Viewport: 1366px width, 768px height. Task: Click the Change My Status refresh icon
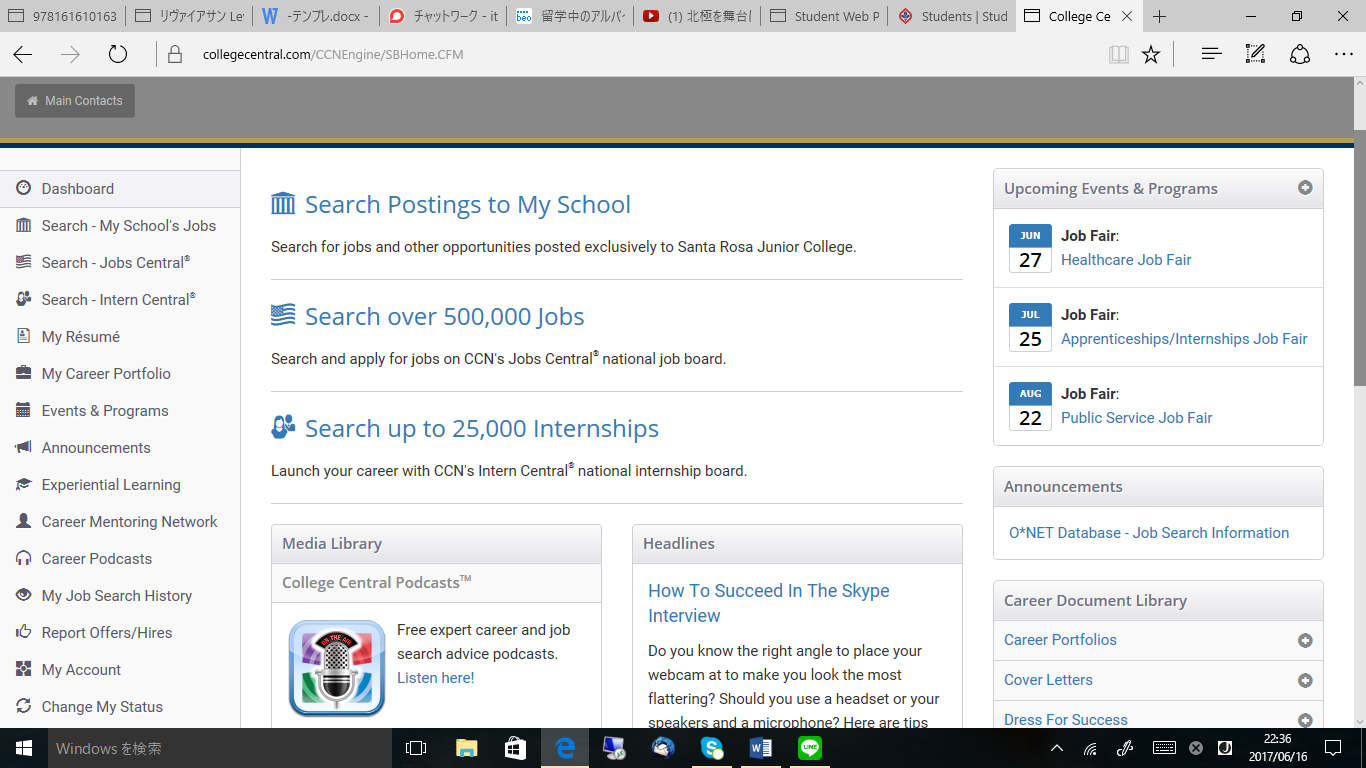click(x=23, y=707)
